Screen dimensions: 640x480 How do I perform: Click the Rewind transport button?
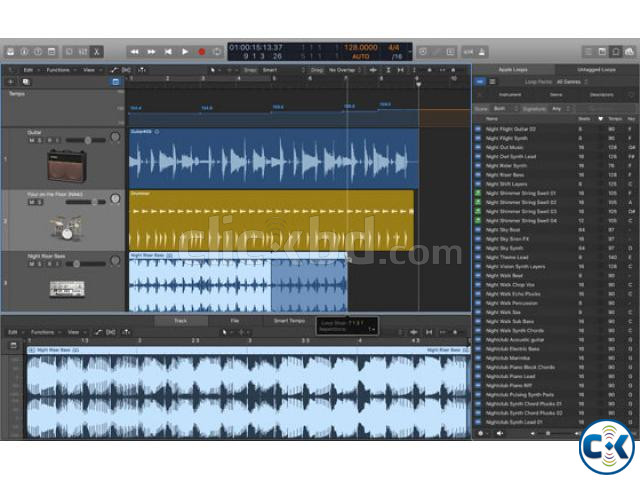tap(134, 52)
